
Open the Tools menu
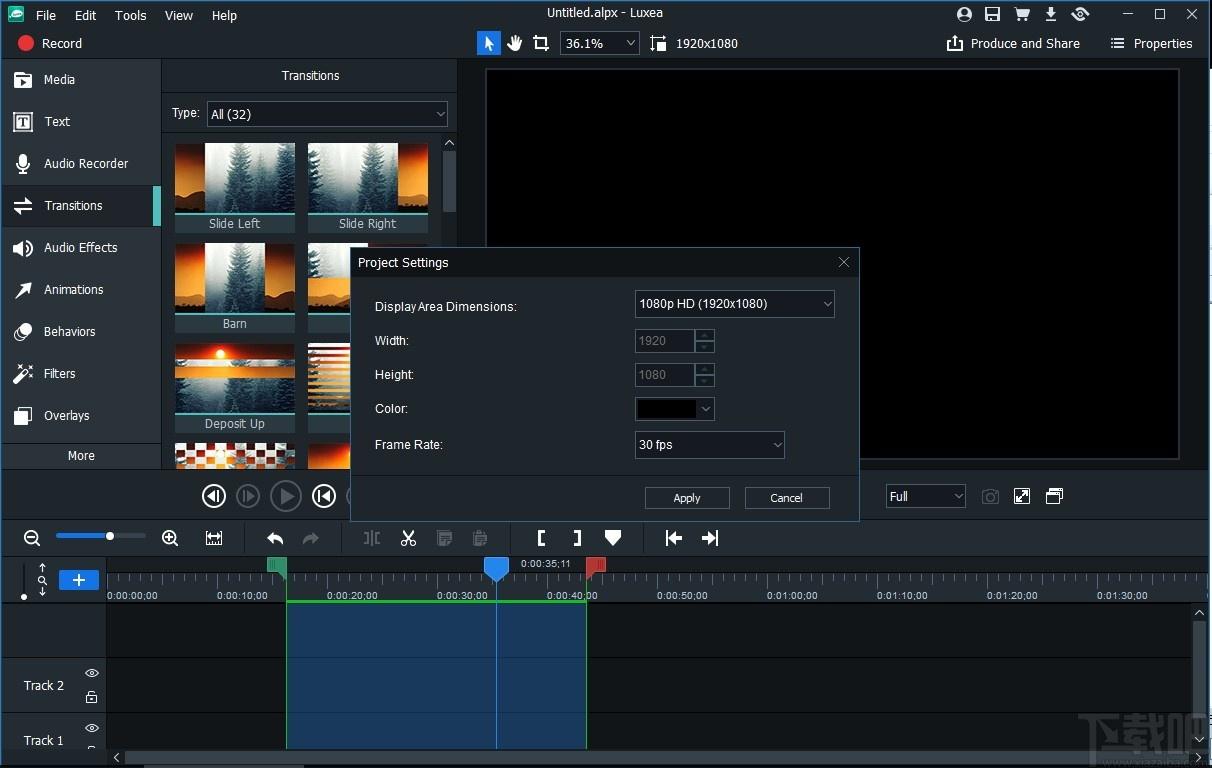click(131, 15)
